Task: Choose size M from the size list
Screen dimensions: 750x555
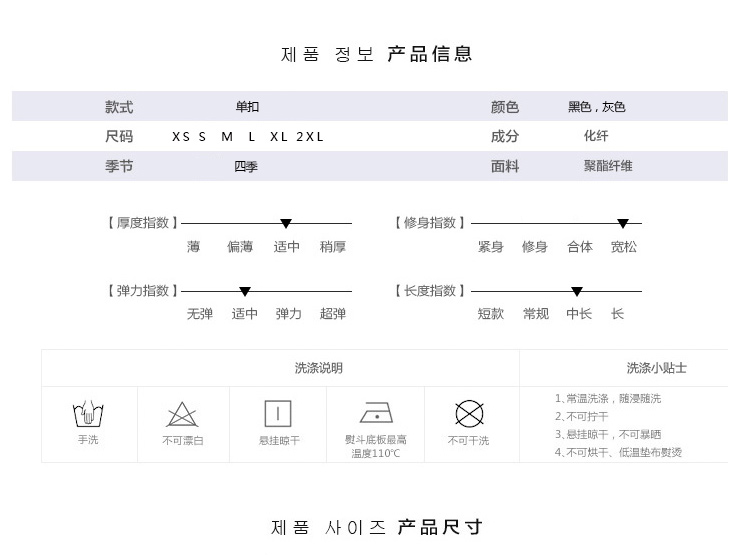Action: (x=227, y=137)
